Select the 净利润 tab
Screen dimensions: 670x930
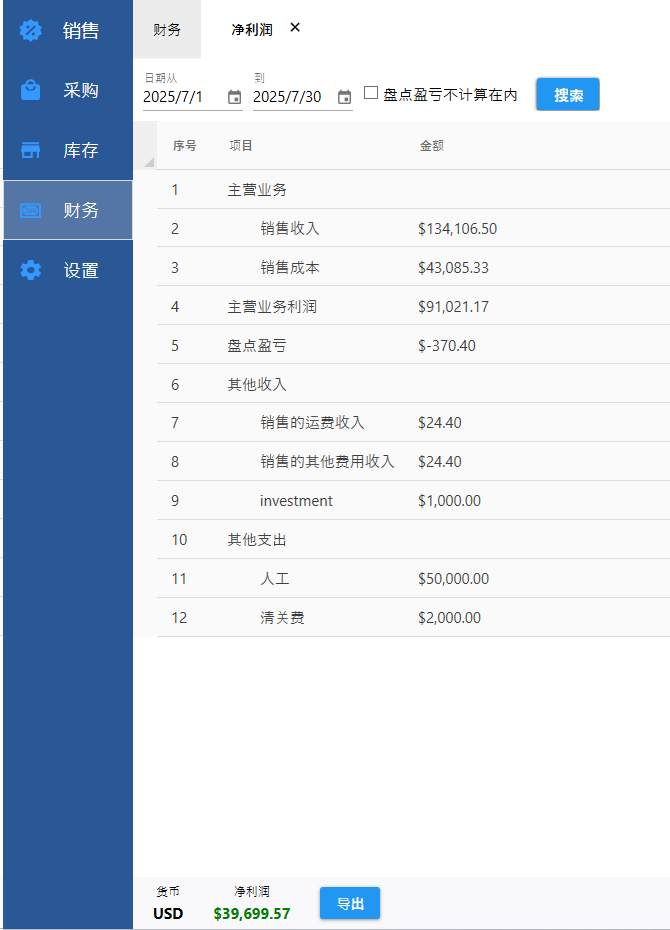click(251, 30)
